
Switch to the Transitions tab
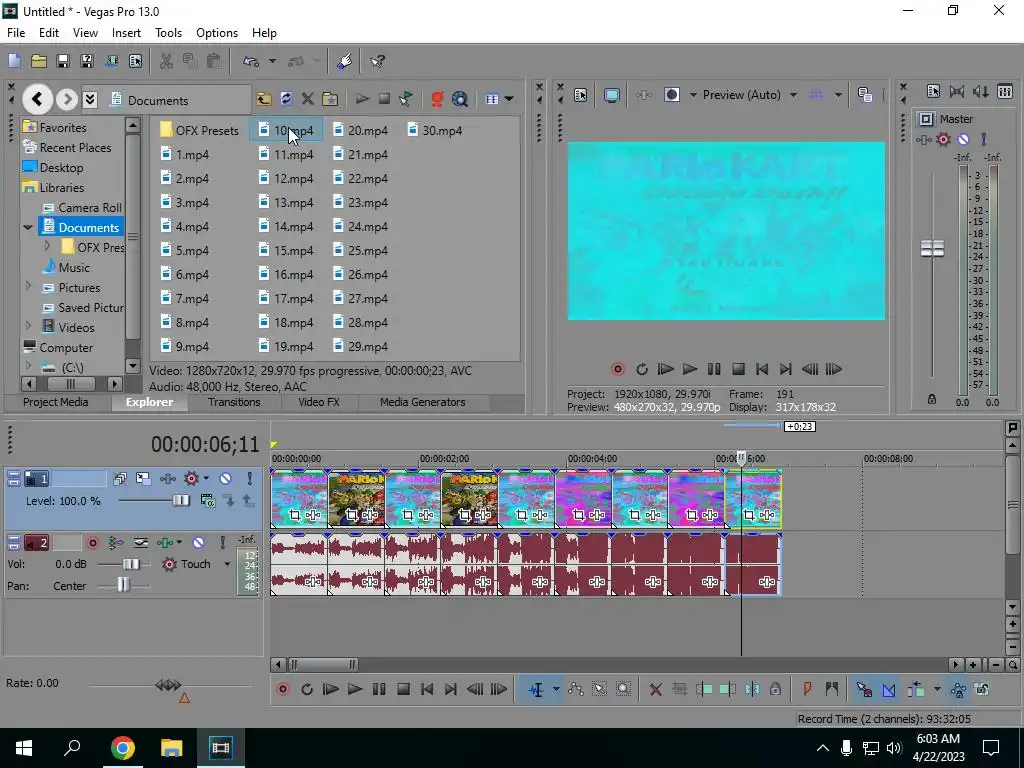(234, 402)
